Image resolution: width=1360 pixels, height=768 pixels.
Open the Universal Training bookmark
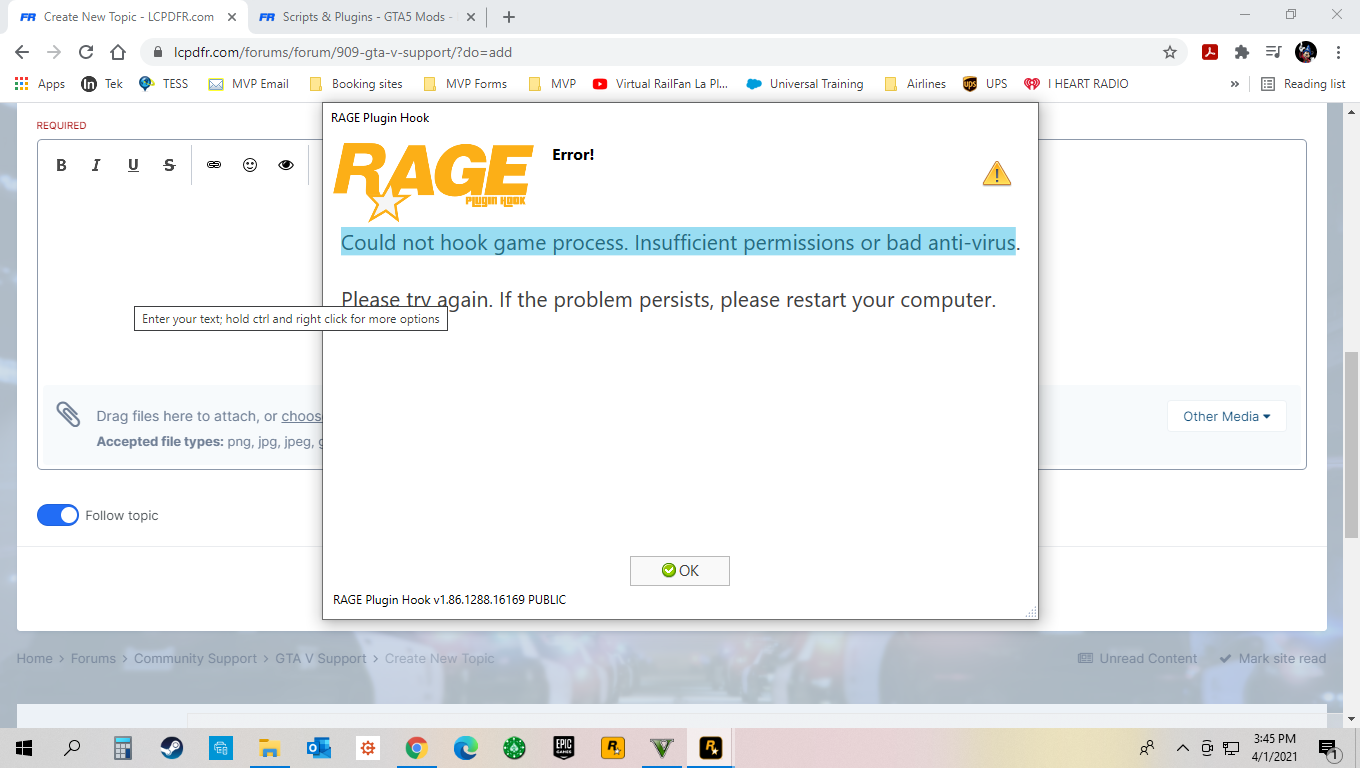tap(805, 84)
